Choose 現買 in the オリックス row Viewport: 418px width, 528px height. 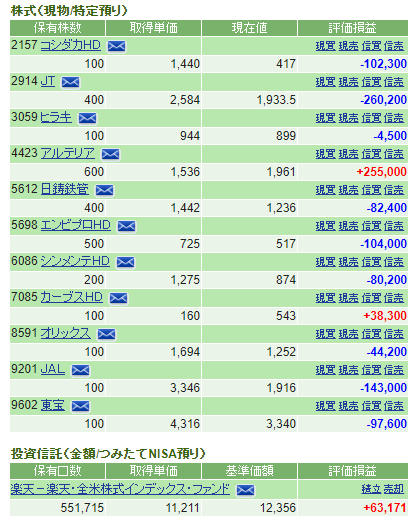click(326, 334)
